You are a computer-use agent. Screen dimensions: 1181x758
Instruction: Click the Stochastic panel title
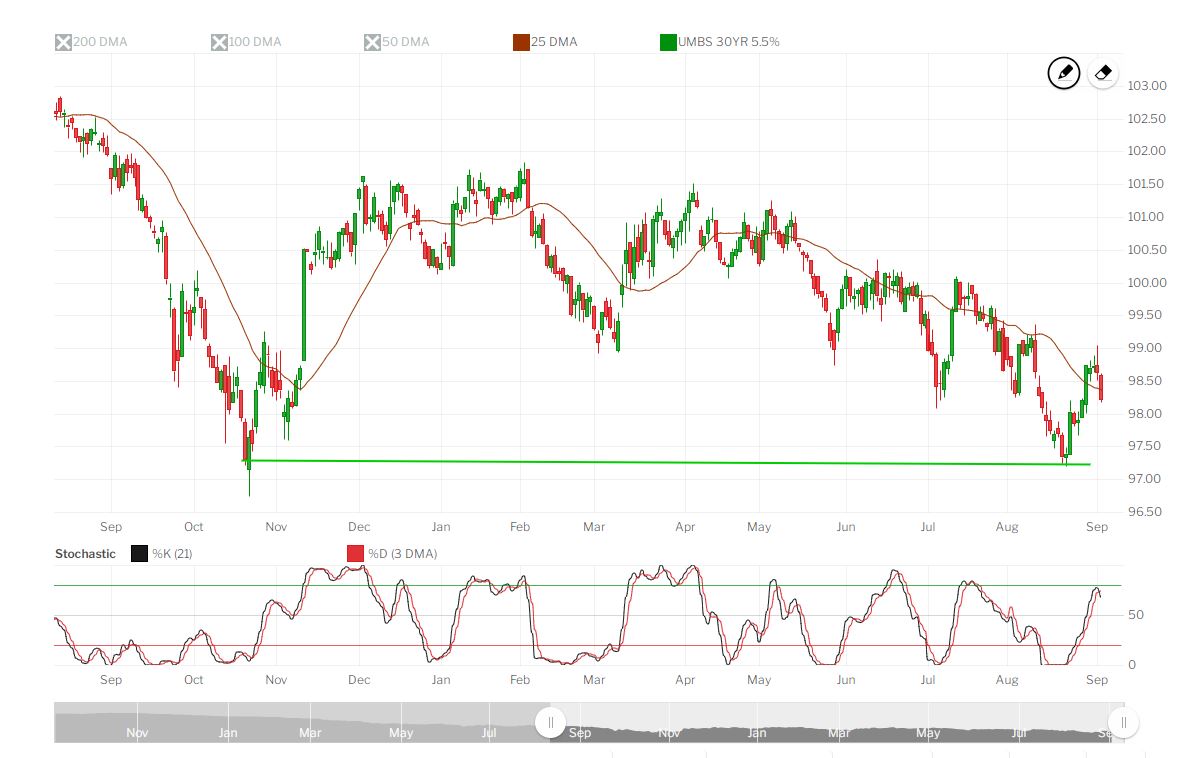(85, 554)
